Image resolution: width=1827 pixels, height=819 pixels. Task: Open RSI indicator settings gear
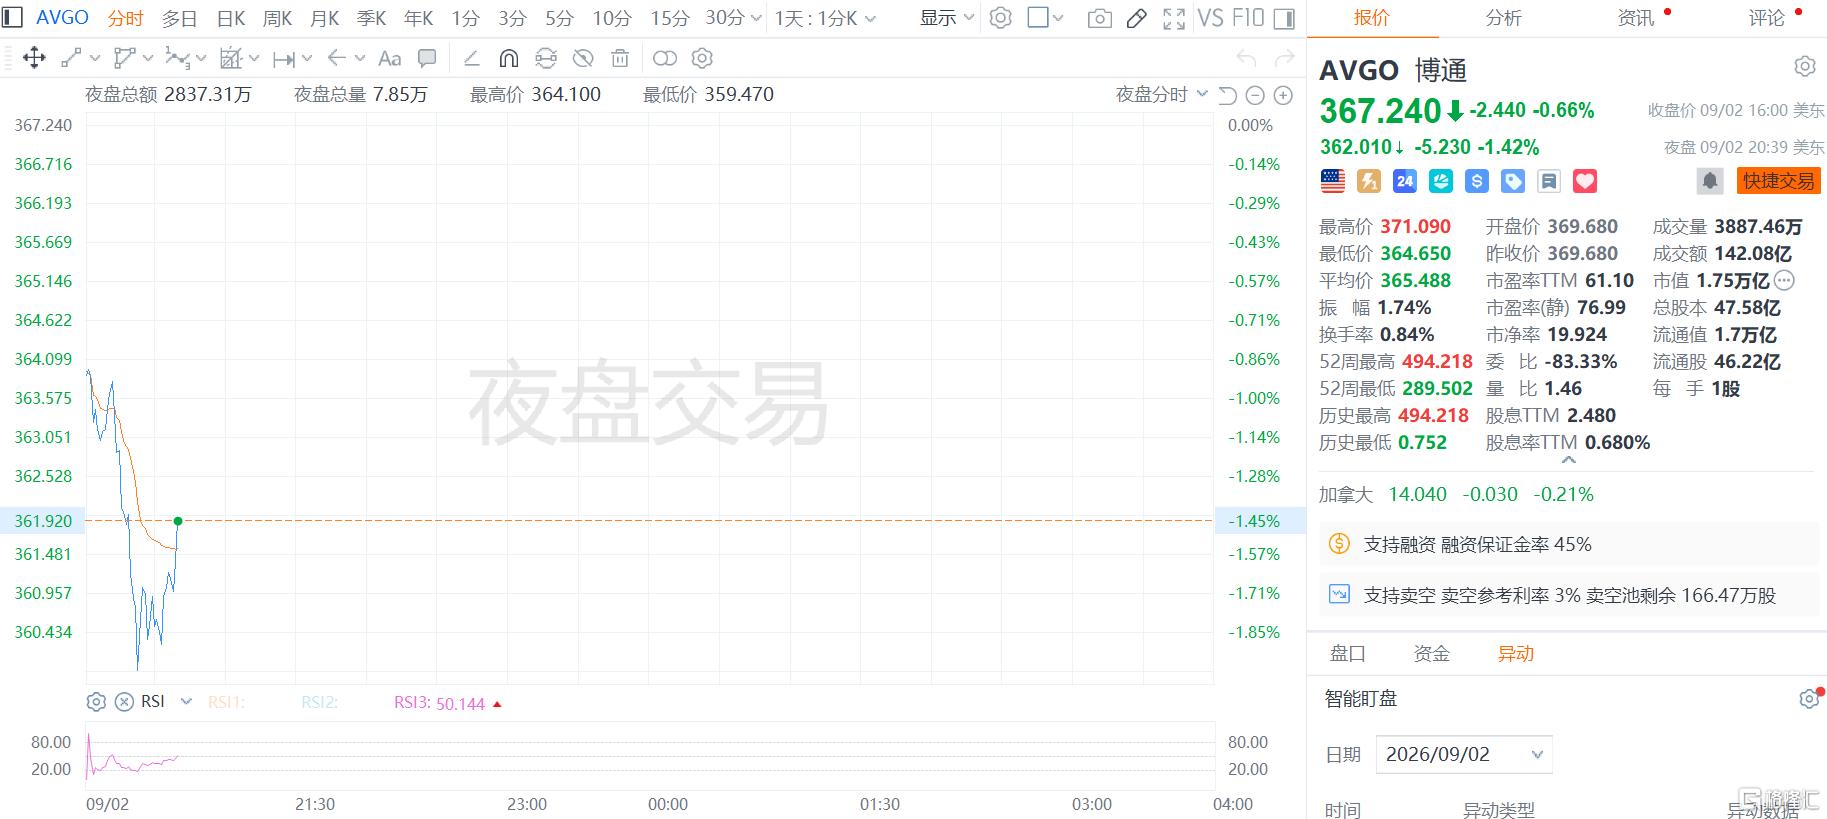[x=96, y=702]
